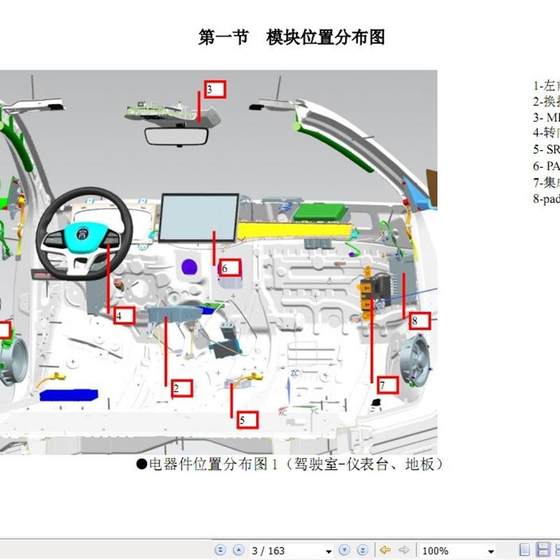Image resolution: width=560 pixels, height=560 pixels.
Task: Click the number 5 label in the diagram
Action: point(247,420)
